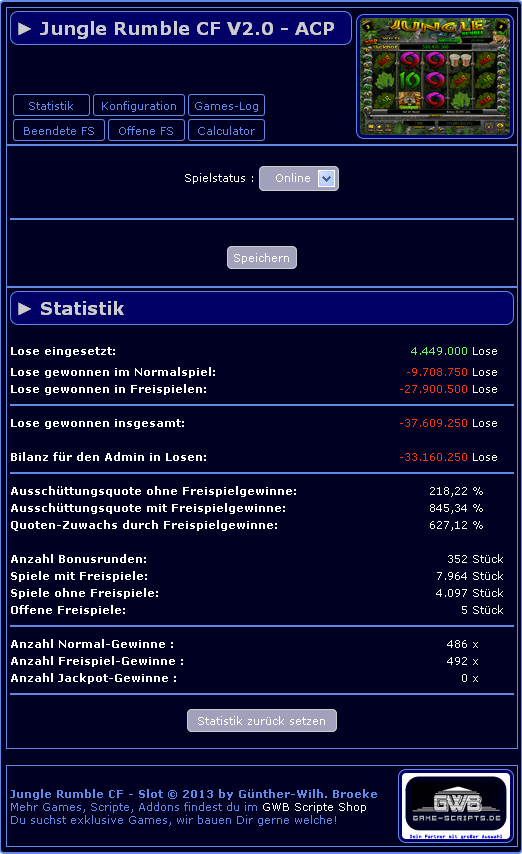Click the Bilanz für den Admin value
Image resolution: width=522 pixels, height=854 pixels.
[x=433, y=456]
